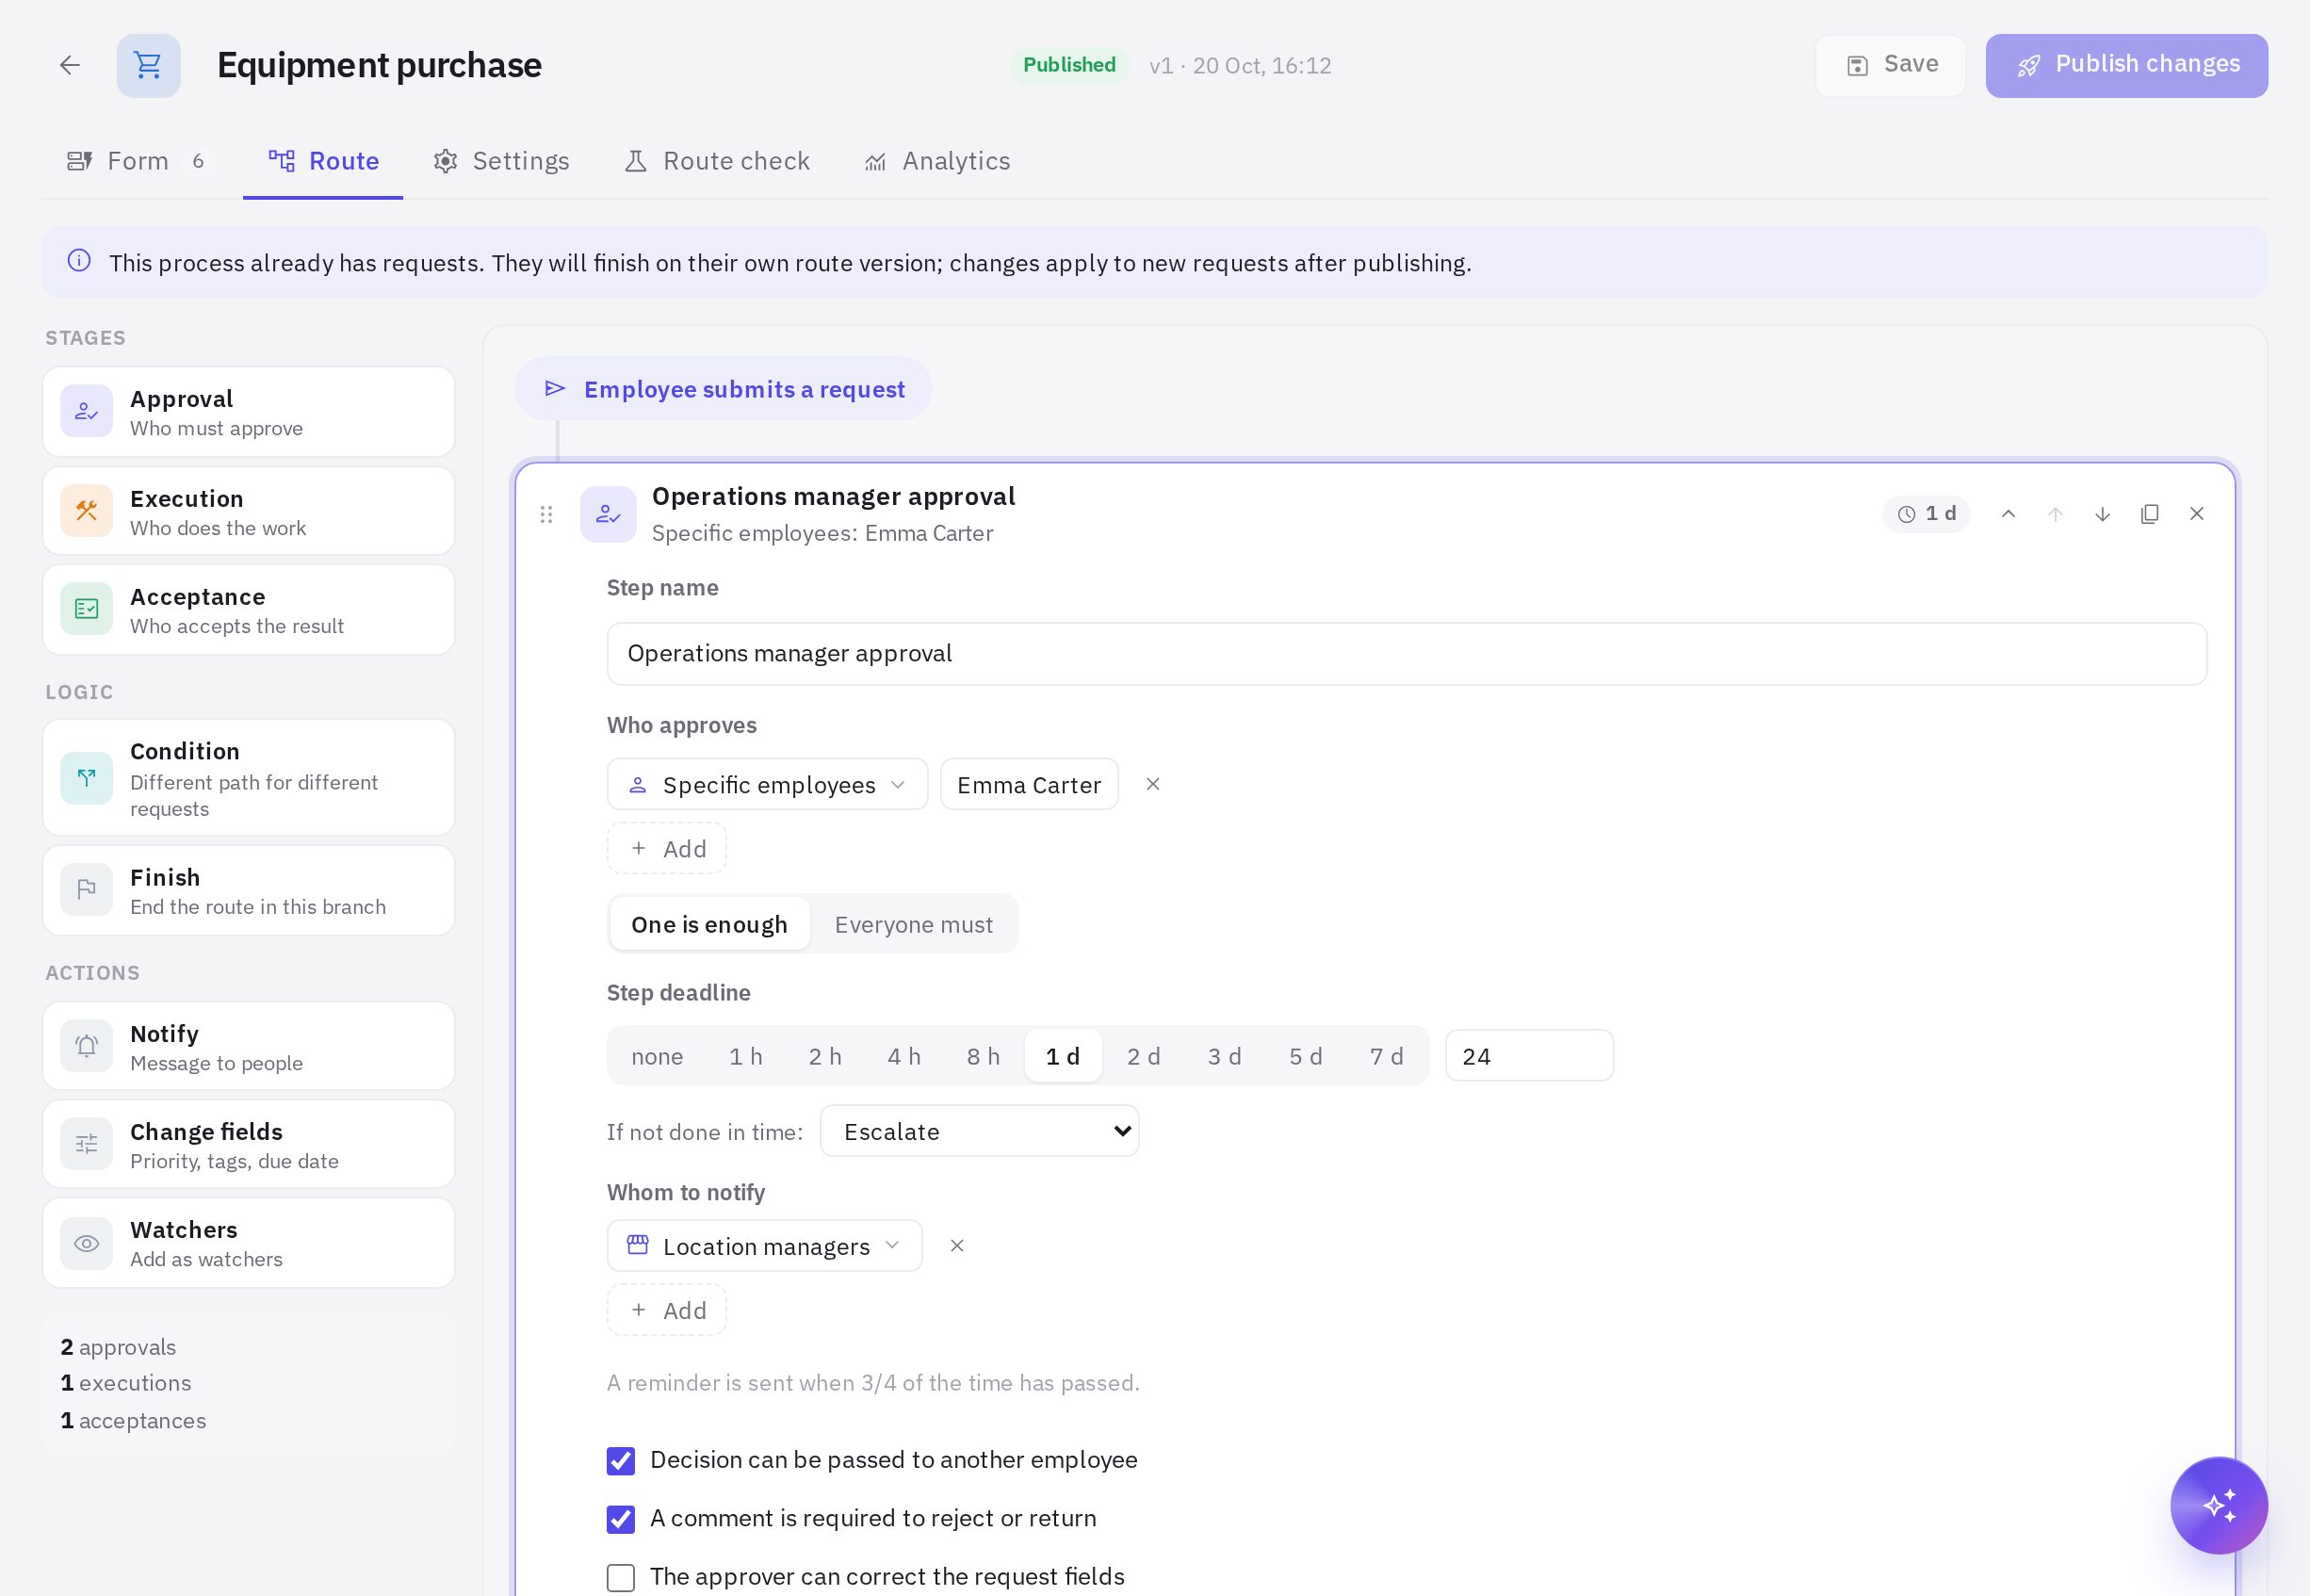Set deadline to 8 h
This screenshot has height=1596, width=2310.
(983, 1056)
